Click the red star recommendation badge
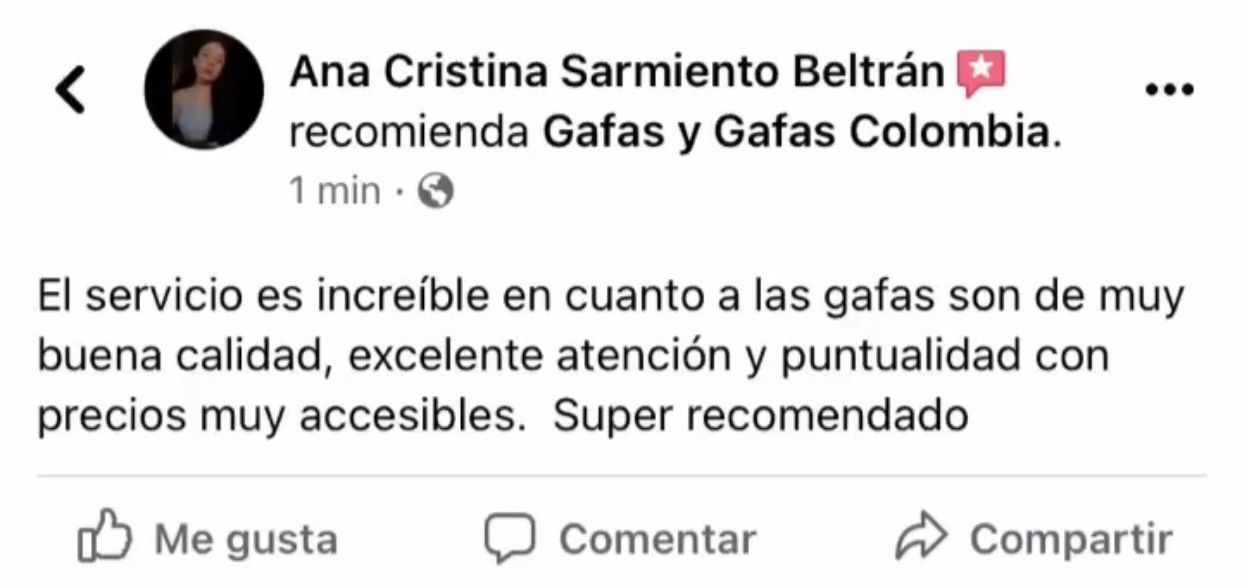Screen dimensions: 1242x588 point(980,74)
